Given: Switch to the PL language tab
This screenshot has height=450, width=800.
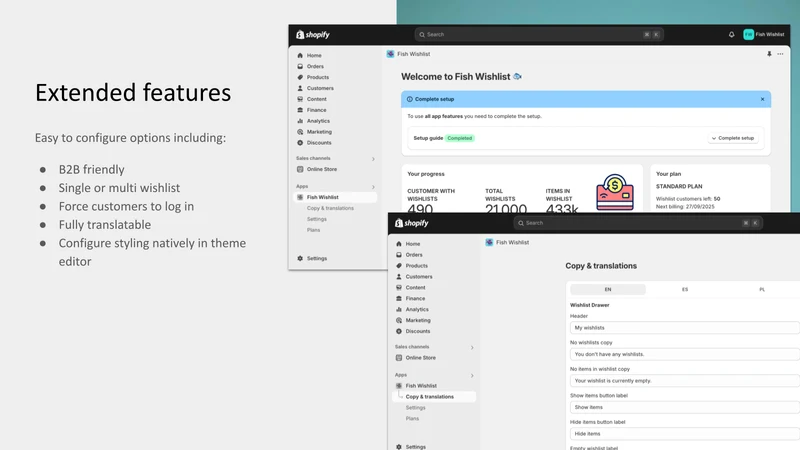Looking at the screenshot, I should coord(762,289).
